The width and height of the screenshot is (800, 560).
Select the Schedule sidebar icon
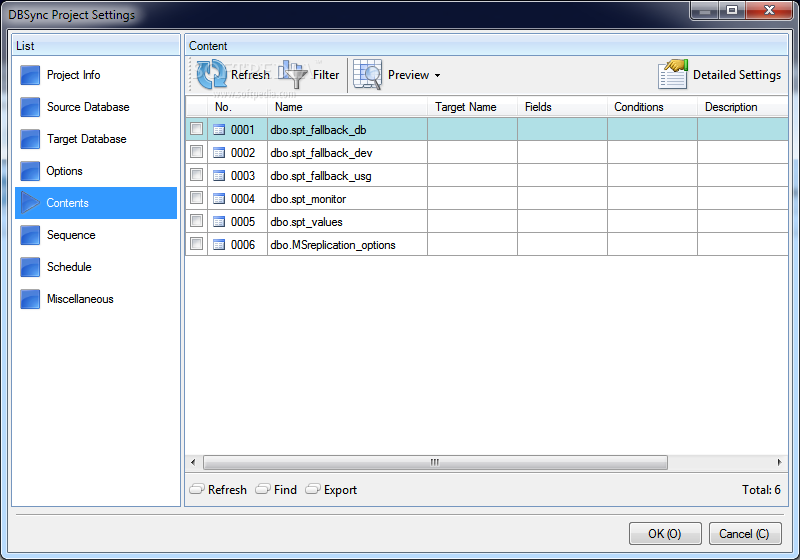[x=30, y=267]
